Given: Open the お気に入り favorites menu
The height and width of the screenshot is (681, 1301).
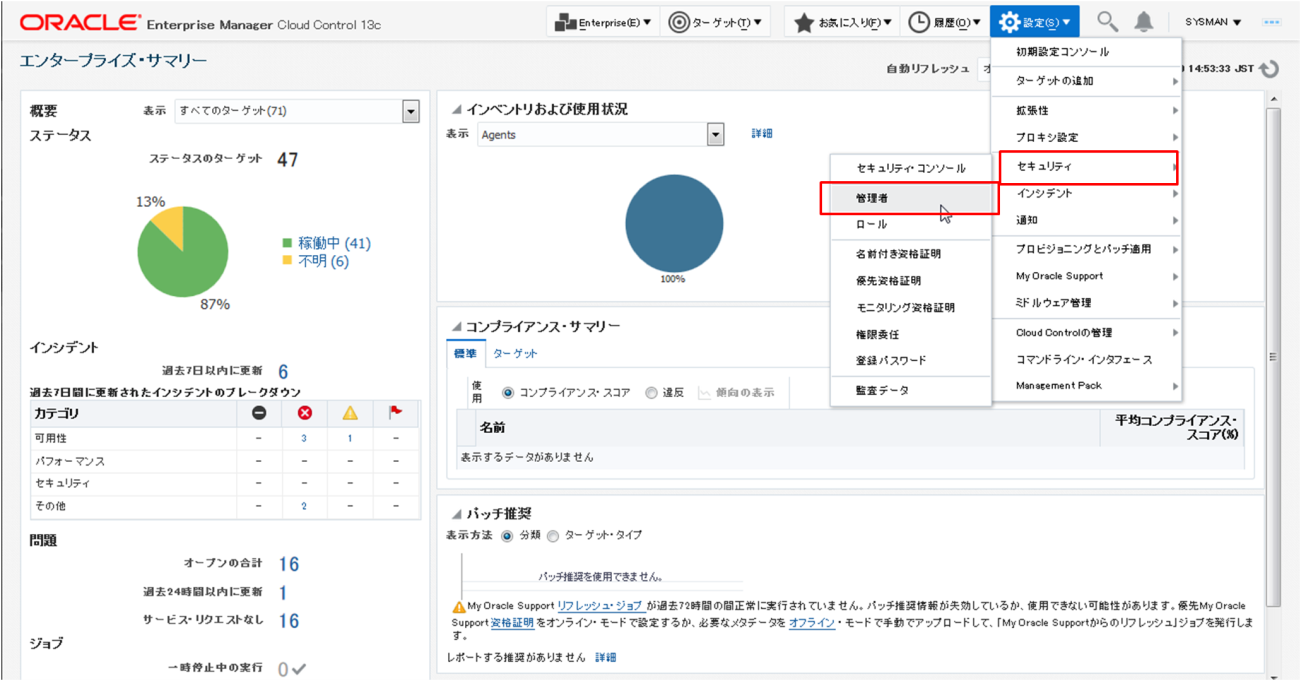Looking at the screenshot, I should (842, 22).
